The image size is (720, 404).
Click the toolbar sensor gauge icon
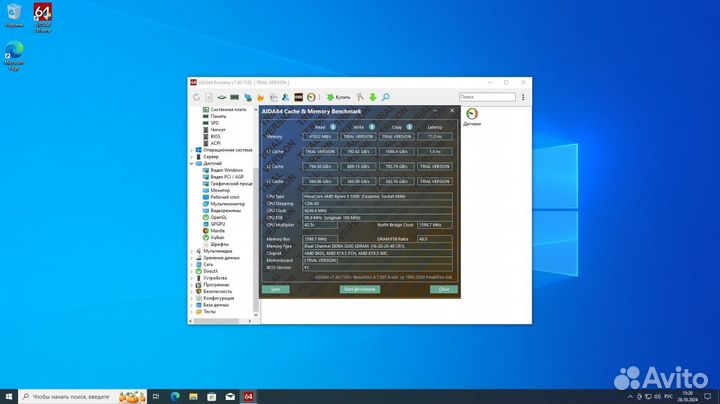(x=311, y=97)
